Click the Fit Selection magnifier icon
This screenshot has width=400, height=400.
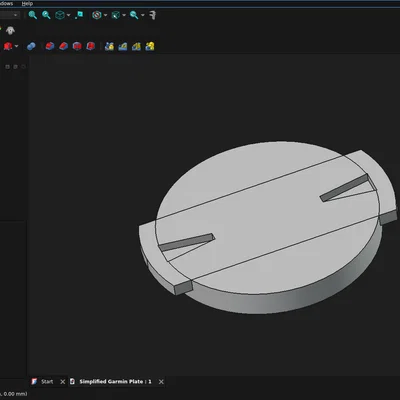46,15
